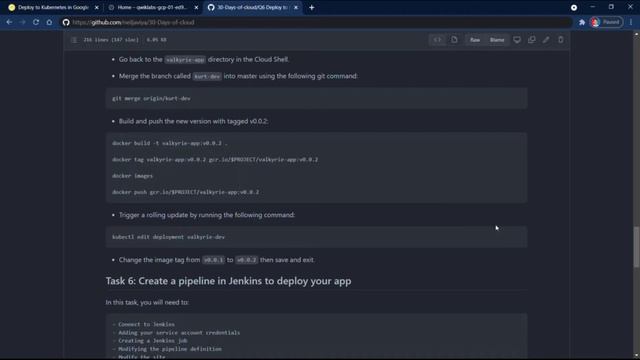Open the browser three-dot menu
The width and height of the screenshot is (640, 360).
631,22
